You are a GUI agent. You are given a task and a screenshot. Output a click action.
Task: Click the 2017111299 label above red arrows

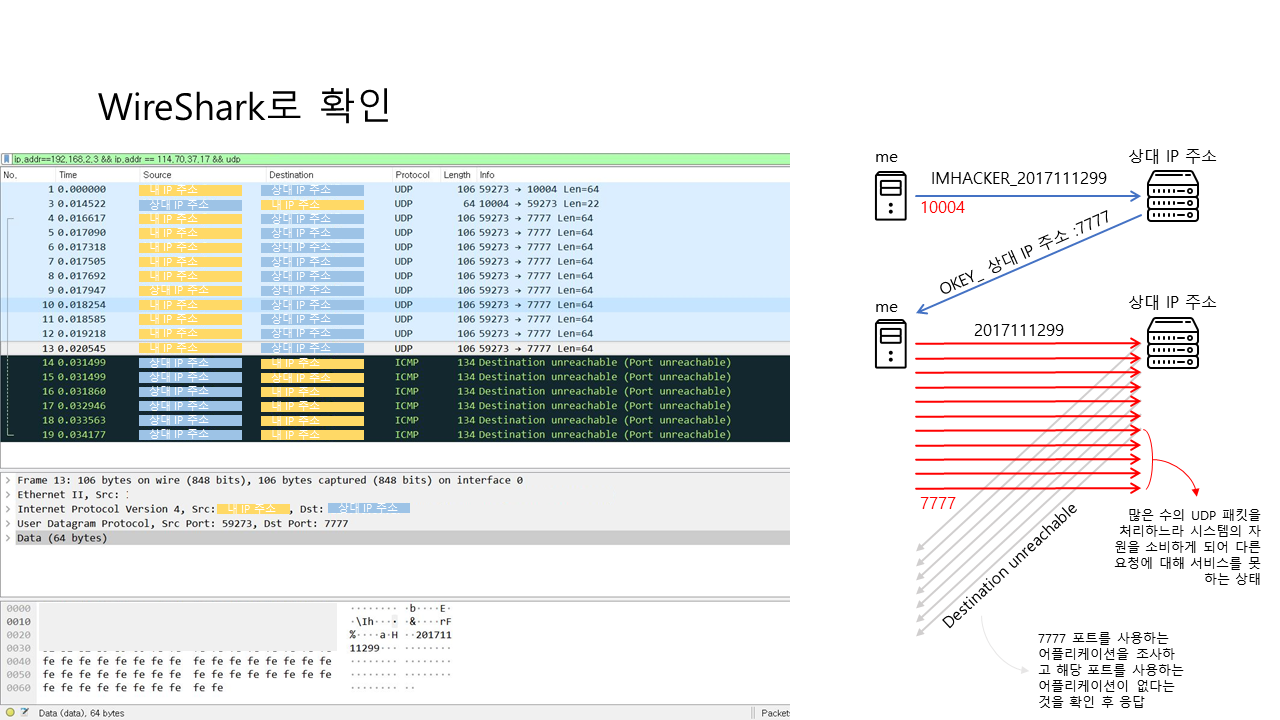(1019, 330)
